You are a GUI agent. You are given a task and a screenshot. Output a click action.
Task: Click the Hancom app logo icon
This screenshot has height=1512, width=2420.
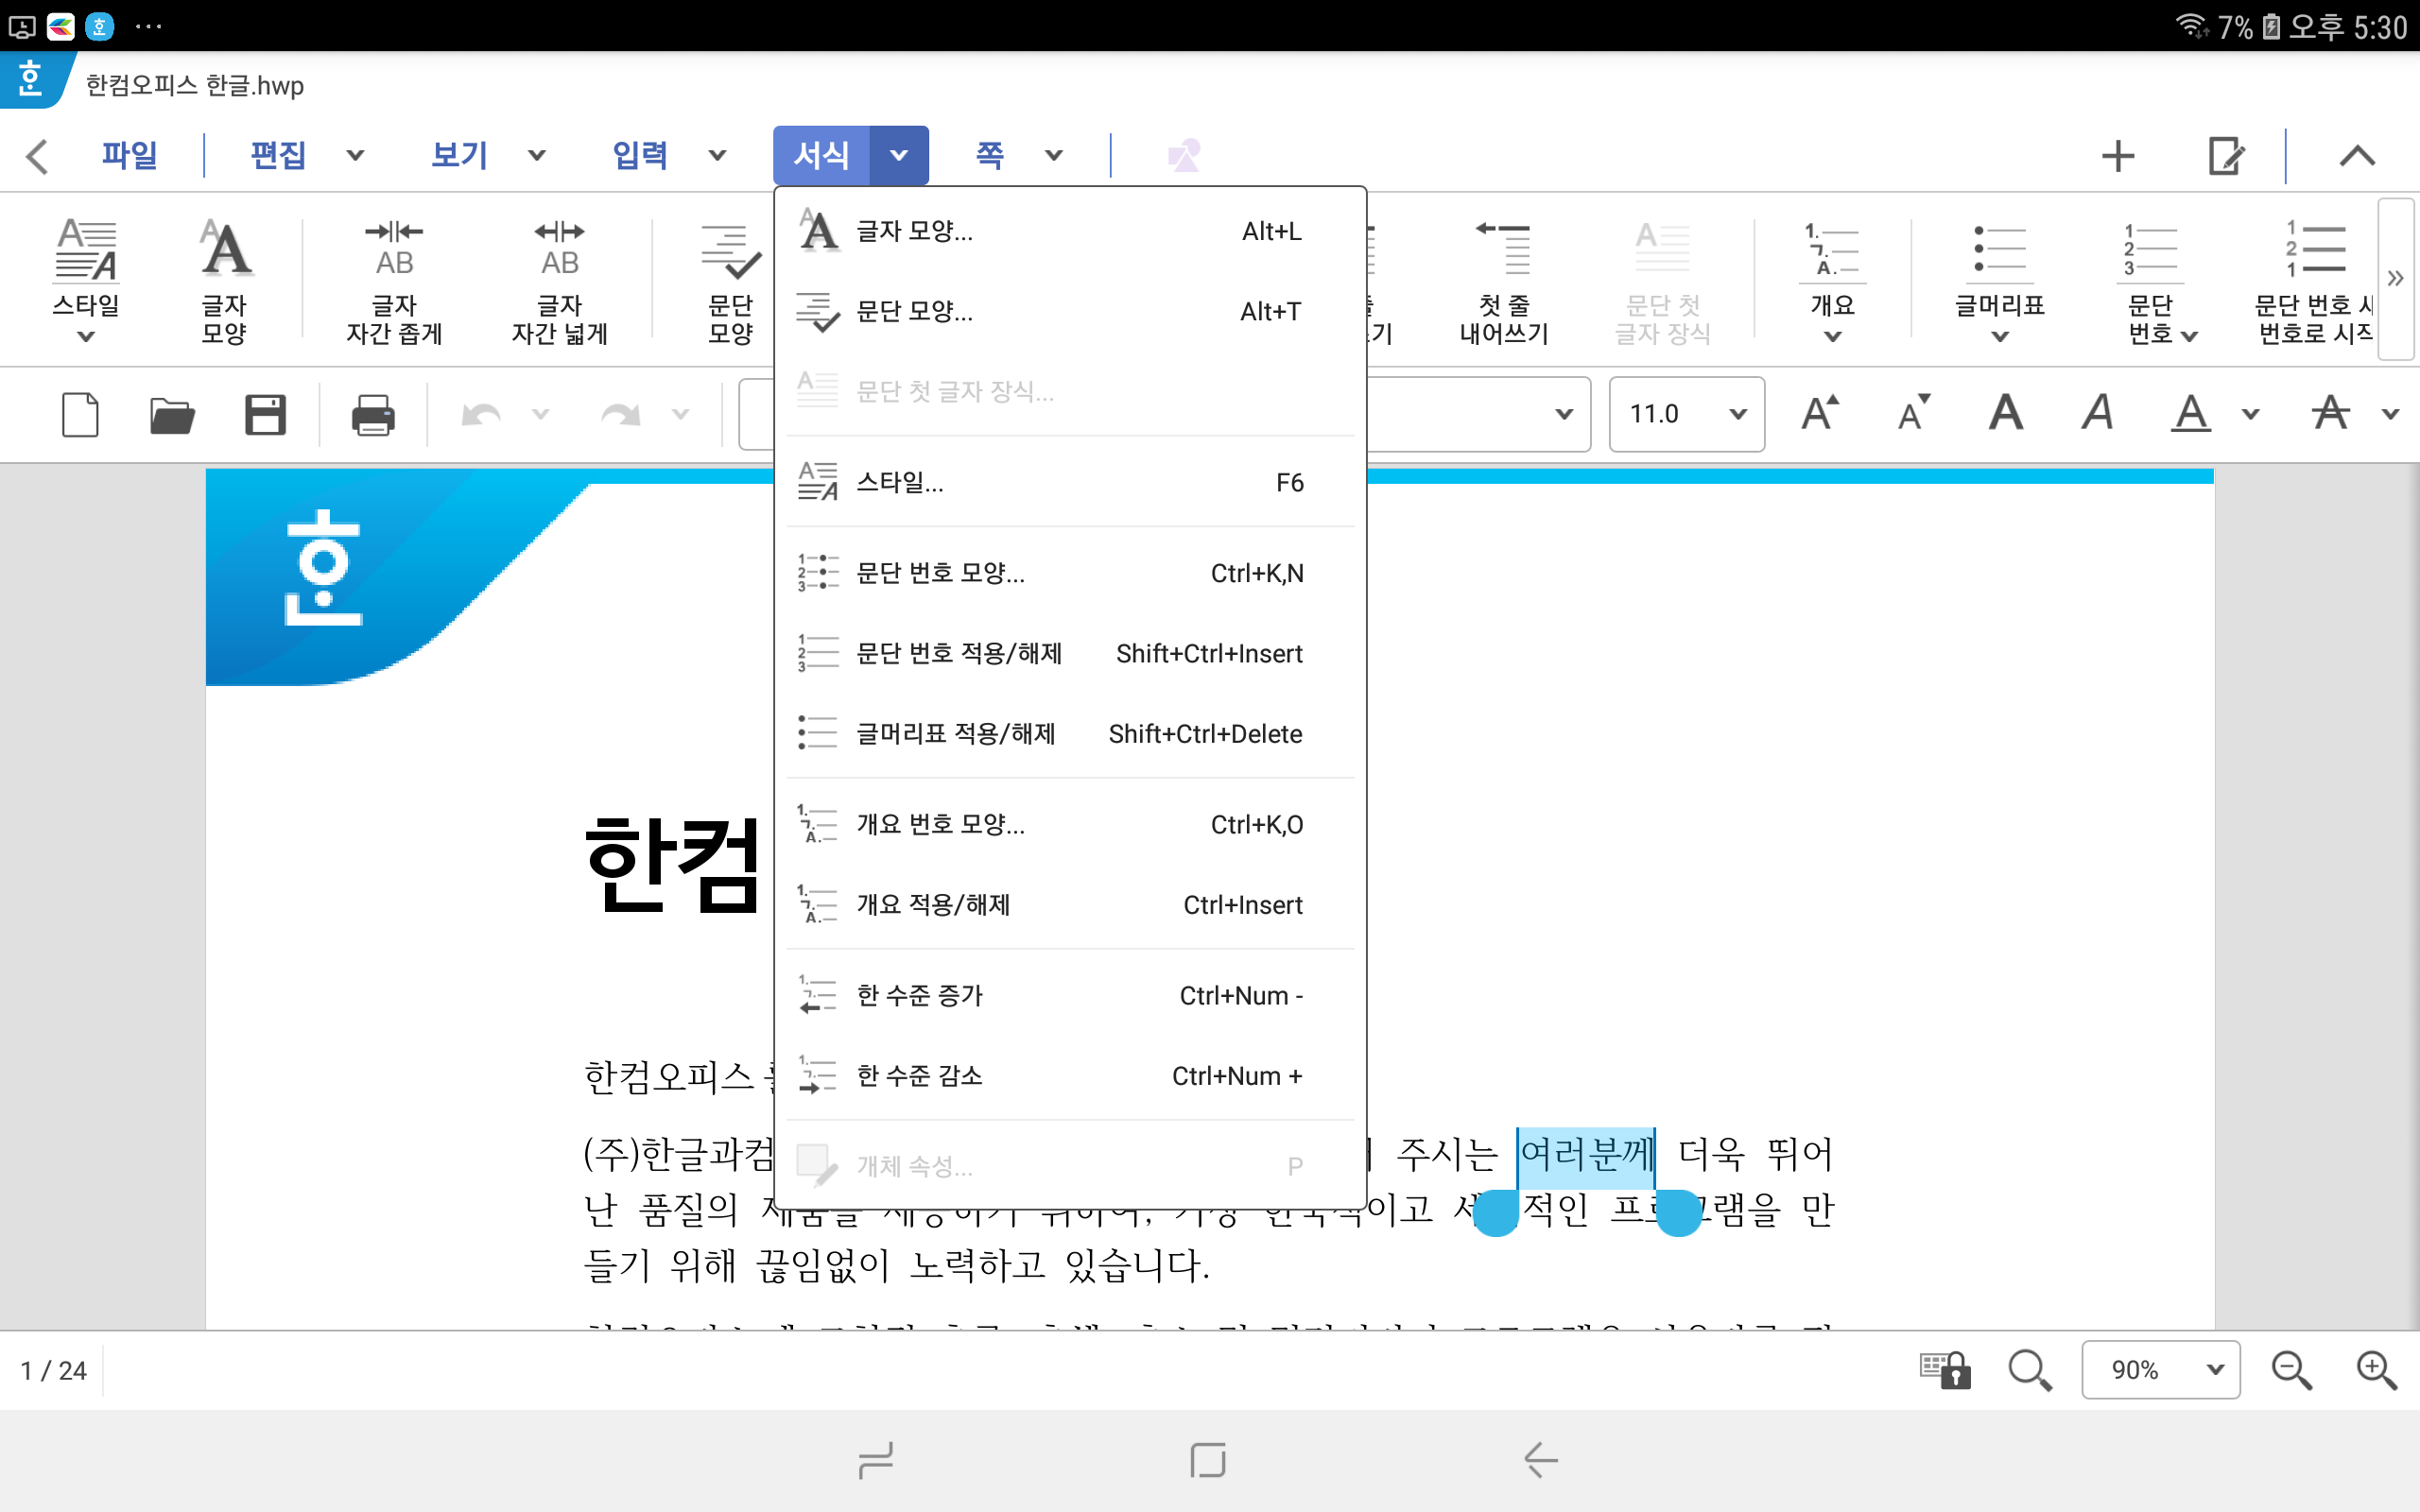(x=32, y=79)
